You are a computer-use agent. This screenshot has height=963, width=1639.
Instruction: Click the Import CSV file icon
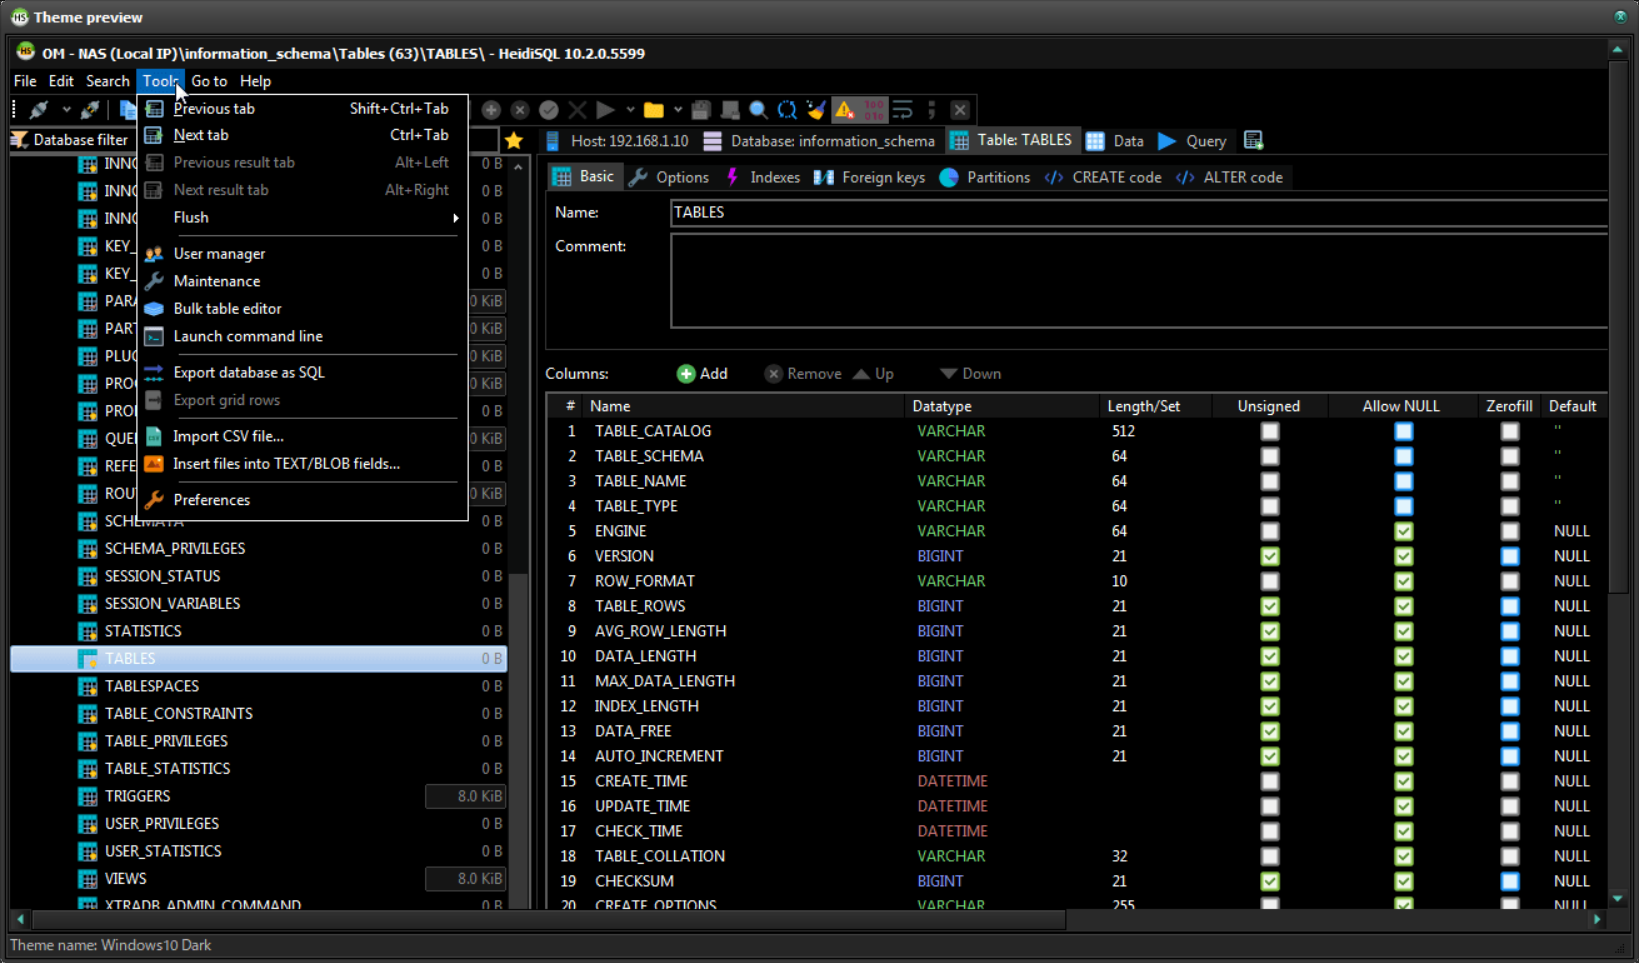coord(154,436)
